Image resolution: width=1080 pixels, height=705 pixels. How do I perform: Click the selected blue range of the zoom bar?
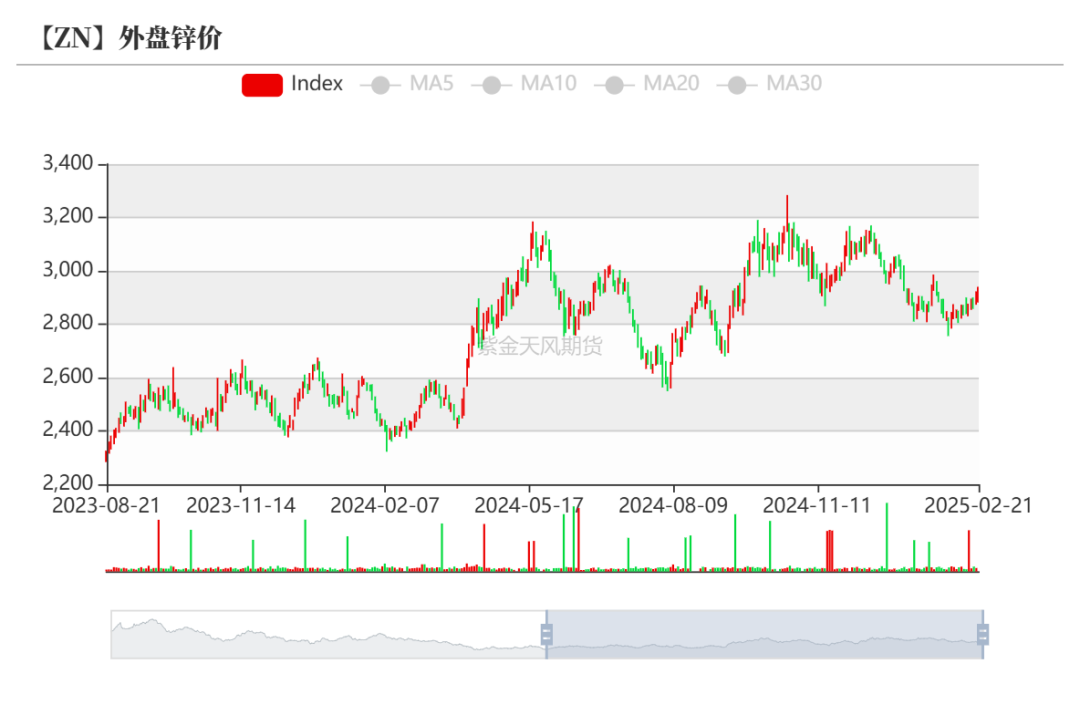[765, 634]
